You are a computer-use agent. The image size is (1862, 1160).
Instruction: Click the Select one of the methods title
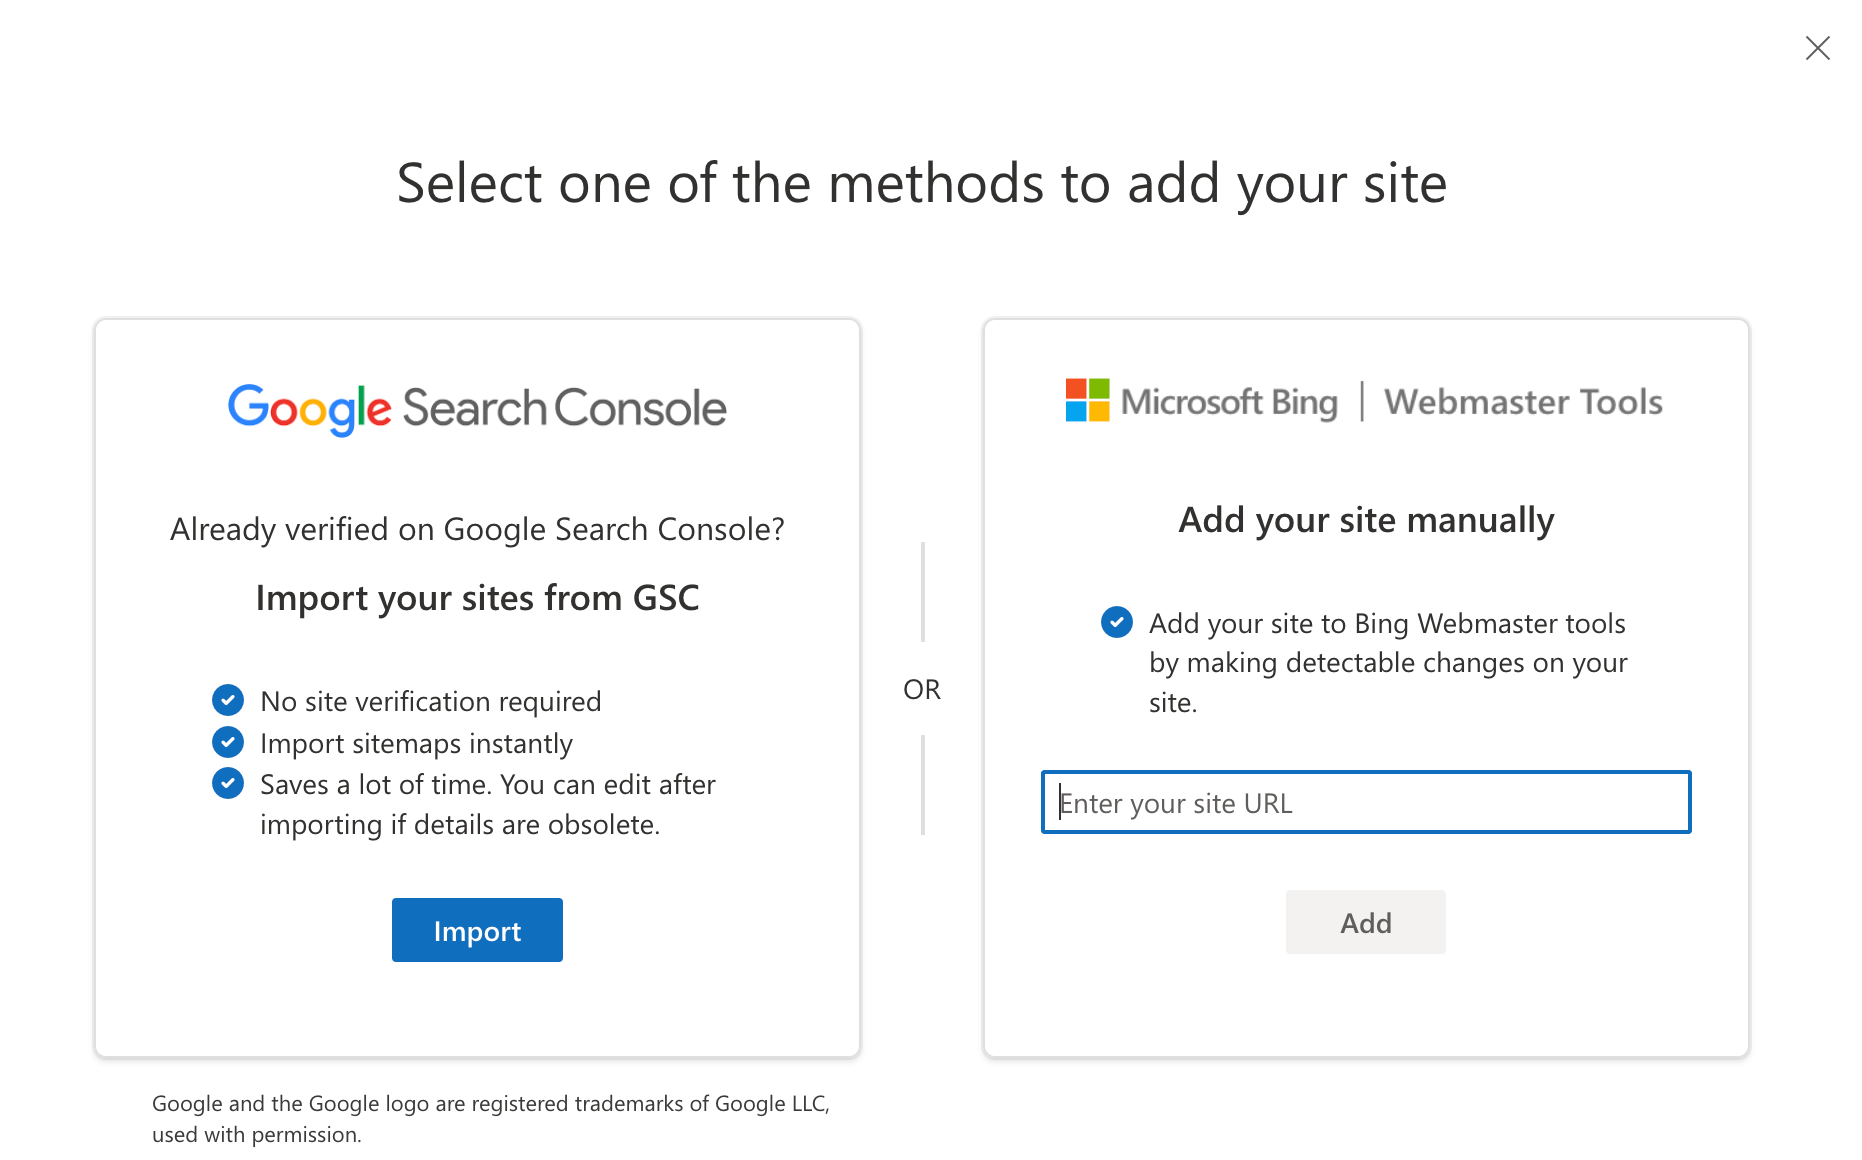(921, 184)
